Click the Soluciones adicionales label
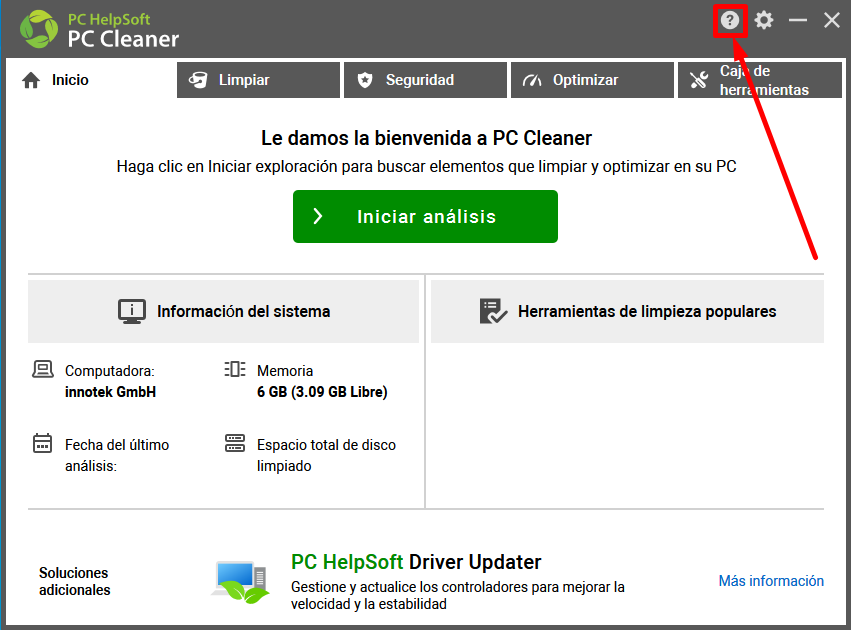Image resolution: width=851 pixels, height=630 pixels. pos(74,581)
